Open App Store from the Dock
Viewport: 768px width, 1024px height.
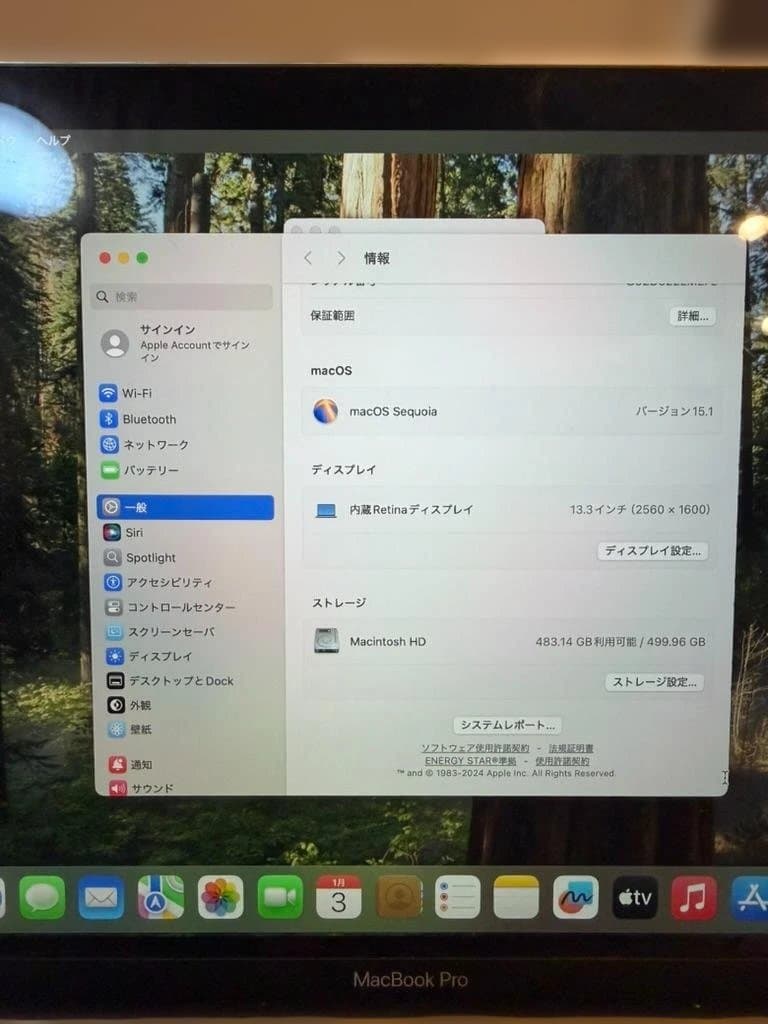750,897
